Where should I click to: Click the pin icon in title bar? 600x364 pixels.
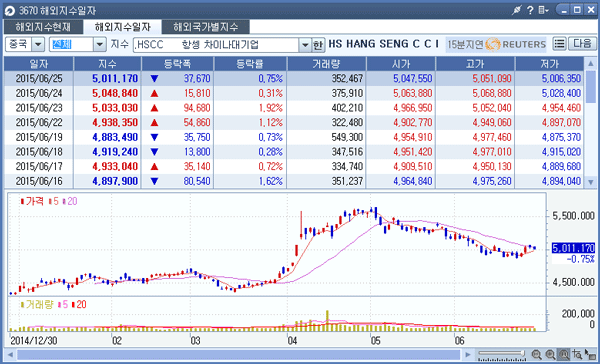[x=517, y=10]
